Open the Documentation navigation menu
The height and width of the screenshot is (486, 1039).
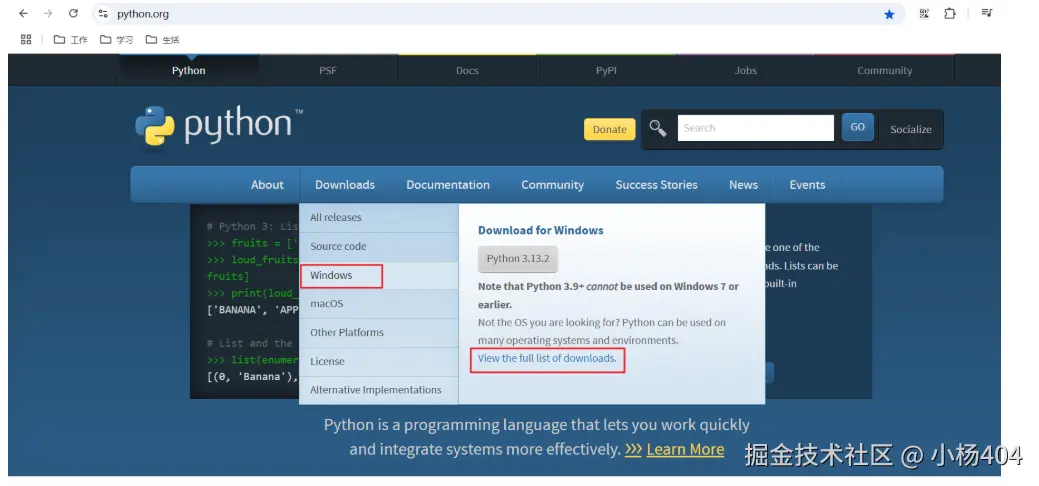coord(448,185)
